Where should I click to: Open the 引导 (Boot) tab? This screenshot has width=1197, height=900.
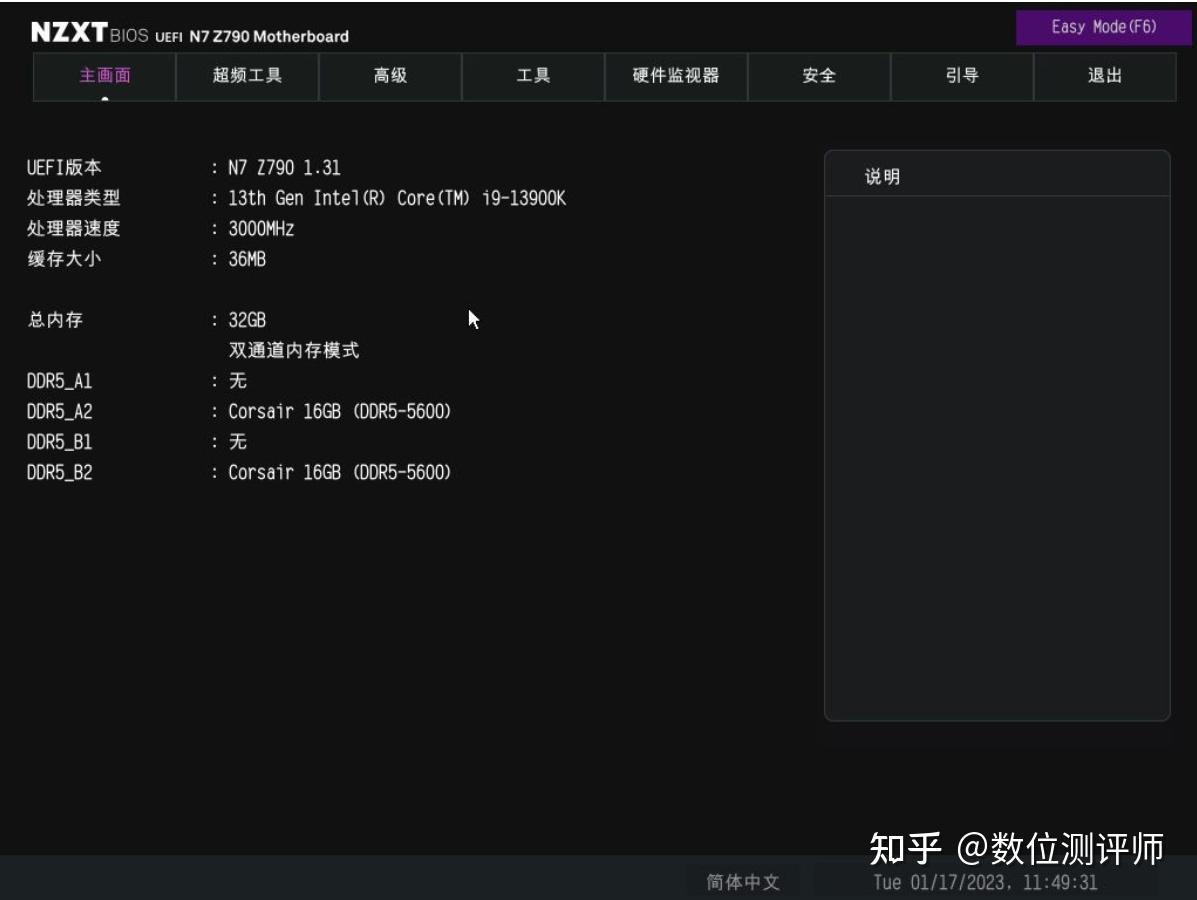(961, 75)
